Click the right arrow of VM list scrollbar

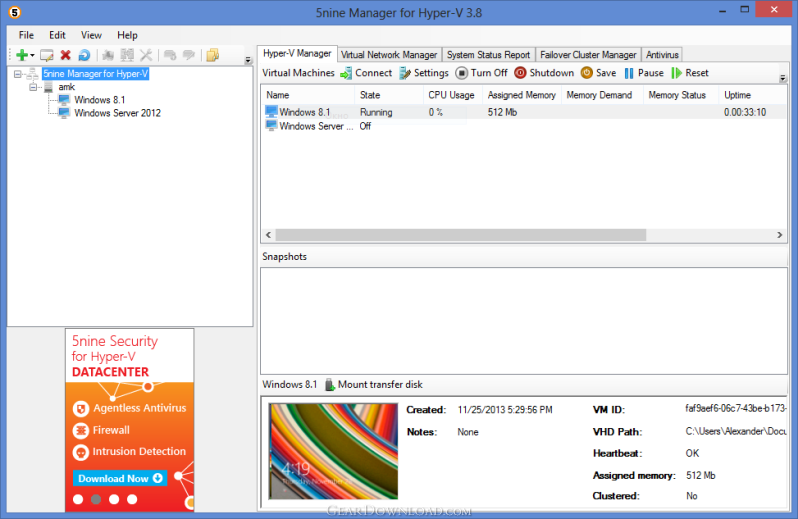(780, 235)
